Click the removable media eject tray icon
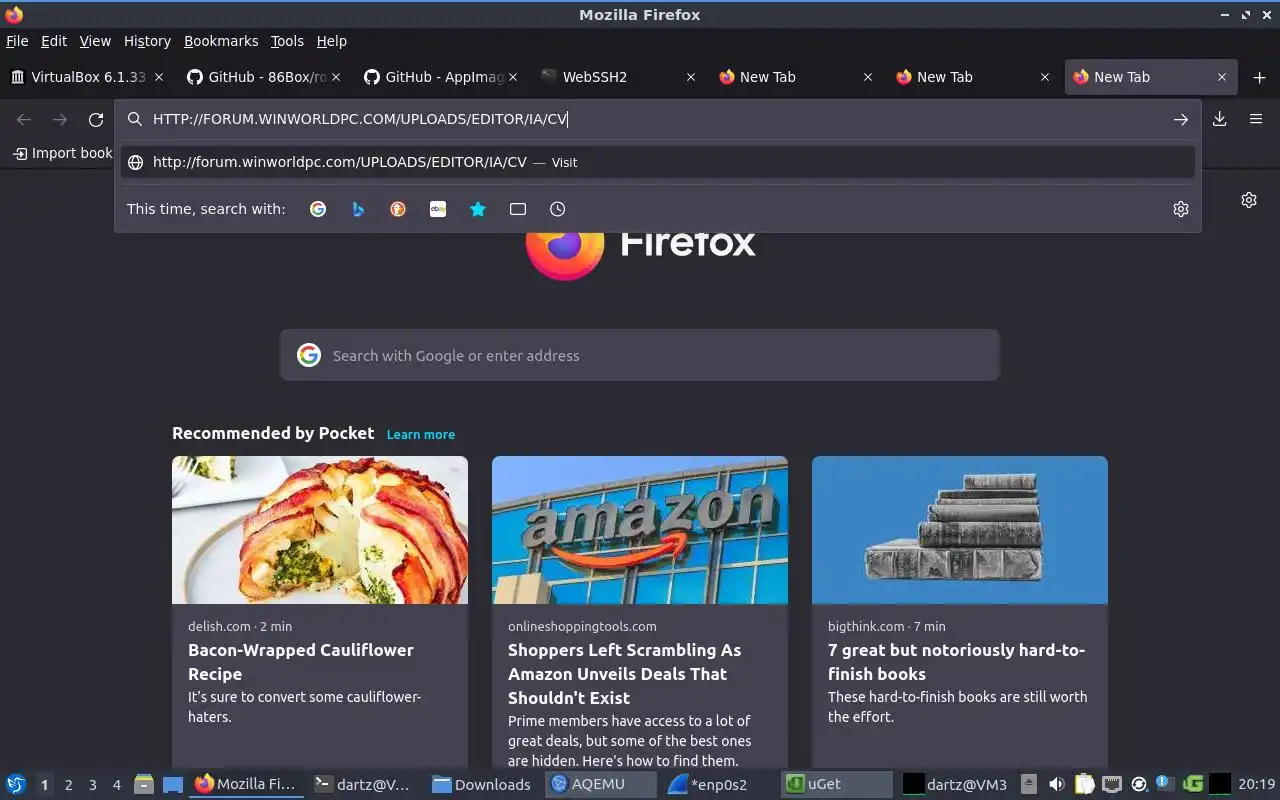 click(x=1030, y=784)
